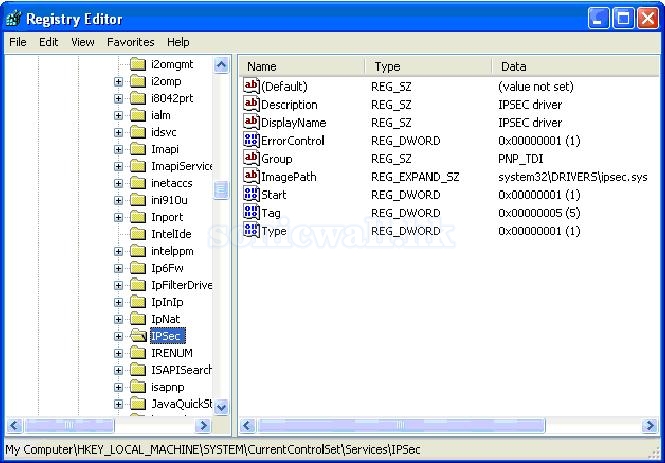The width and height of the screenshot is (665, 463).
Task: Click the tree pane scroll left arrow
Action: point(14,425)
